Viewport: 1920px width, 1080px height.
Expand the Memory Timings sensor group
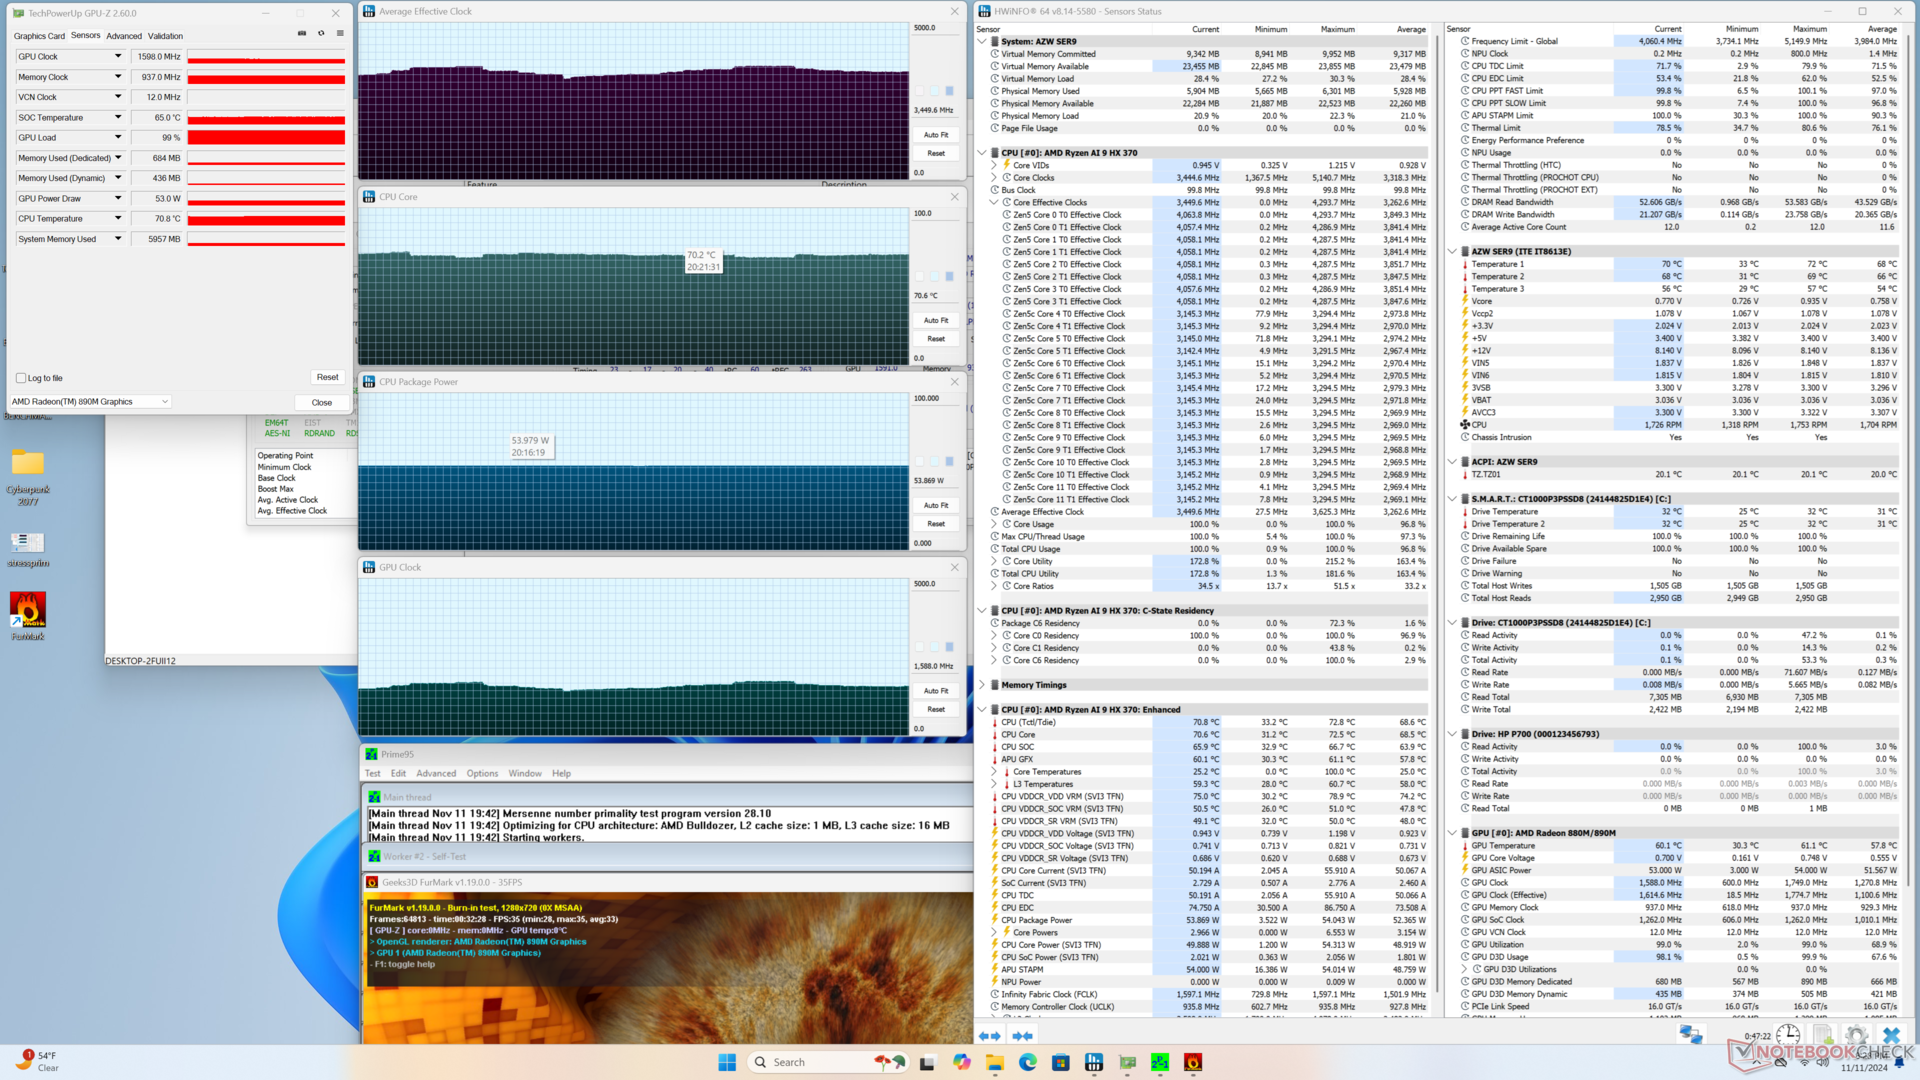click(x=982, y=685)
